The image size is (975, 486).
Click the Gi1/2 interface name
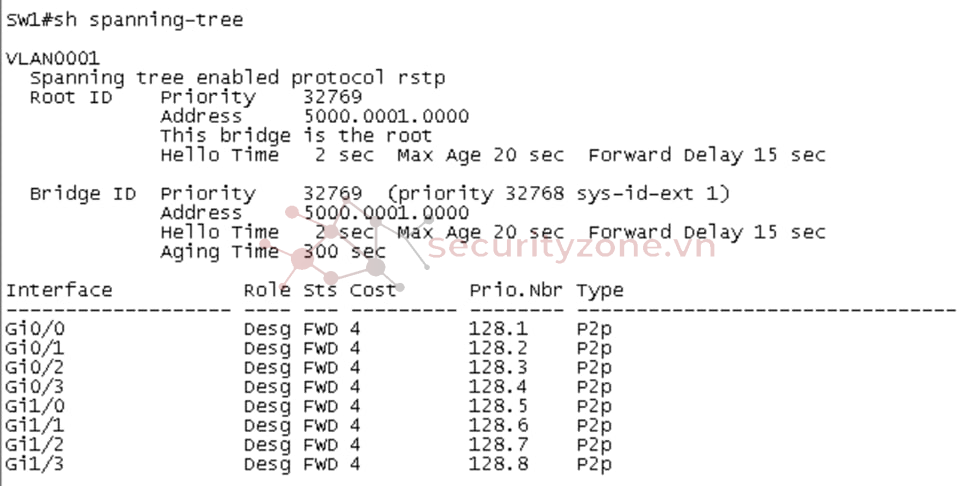coord(34,445)
